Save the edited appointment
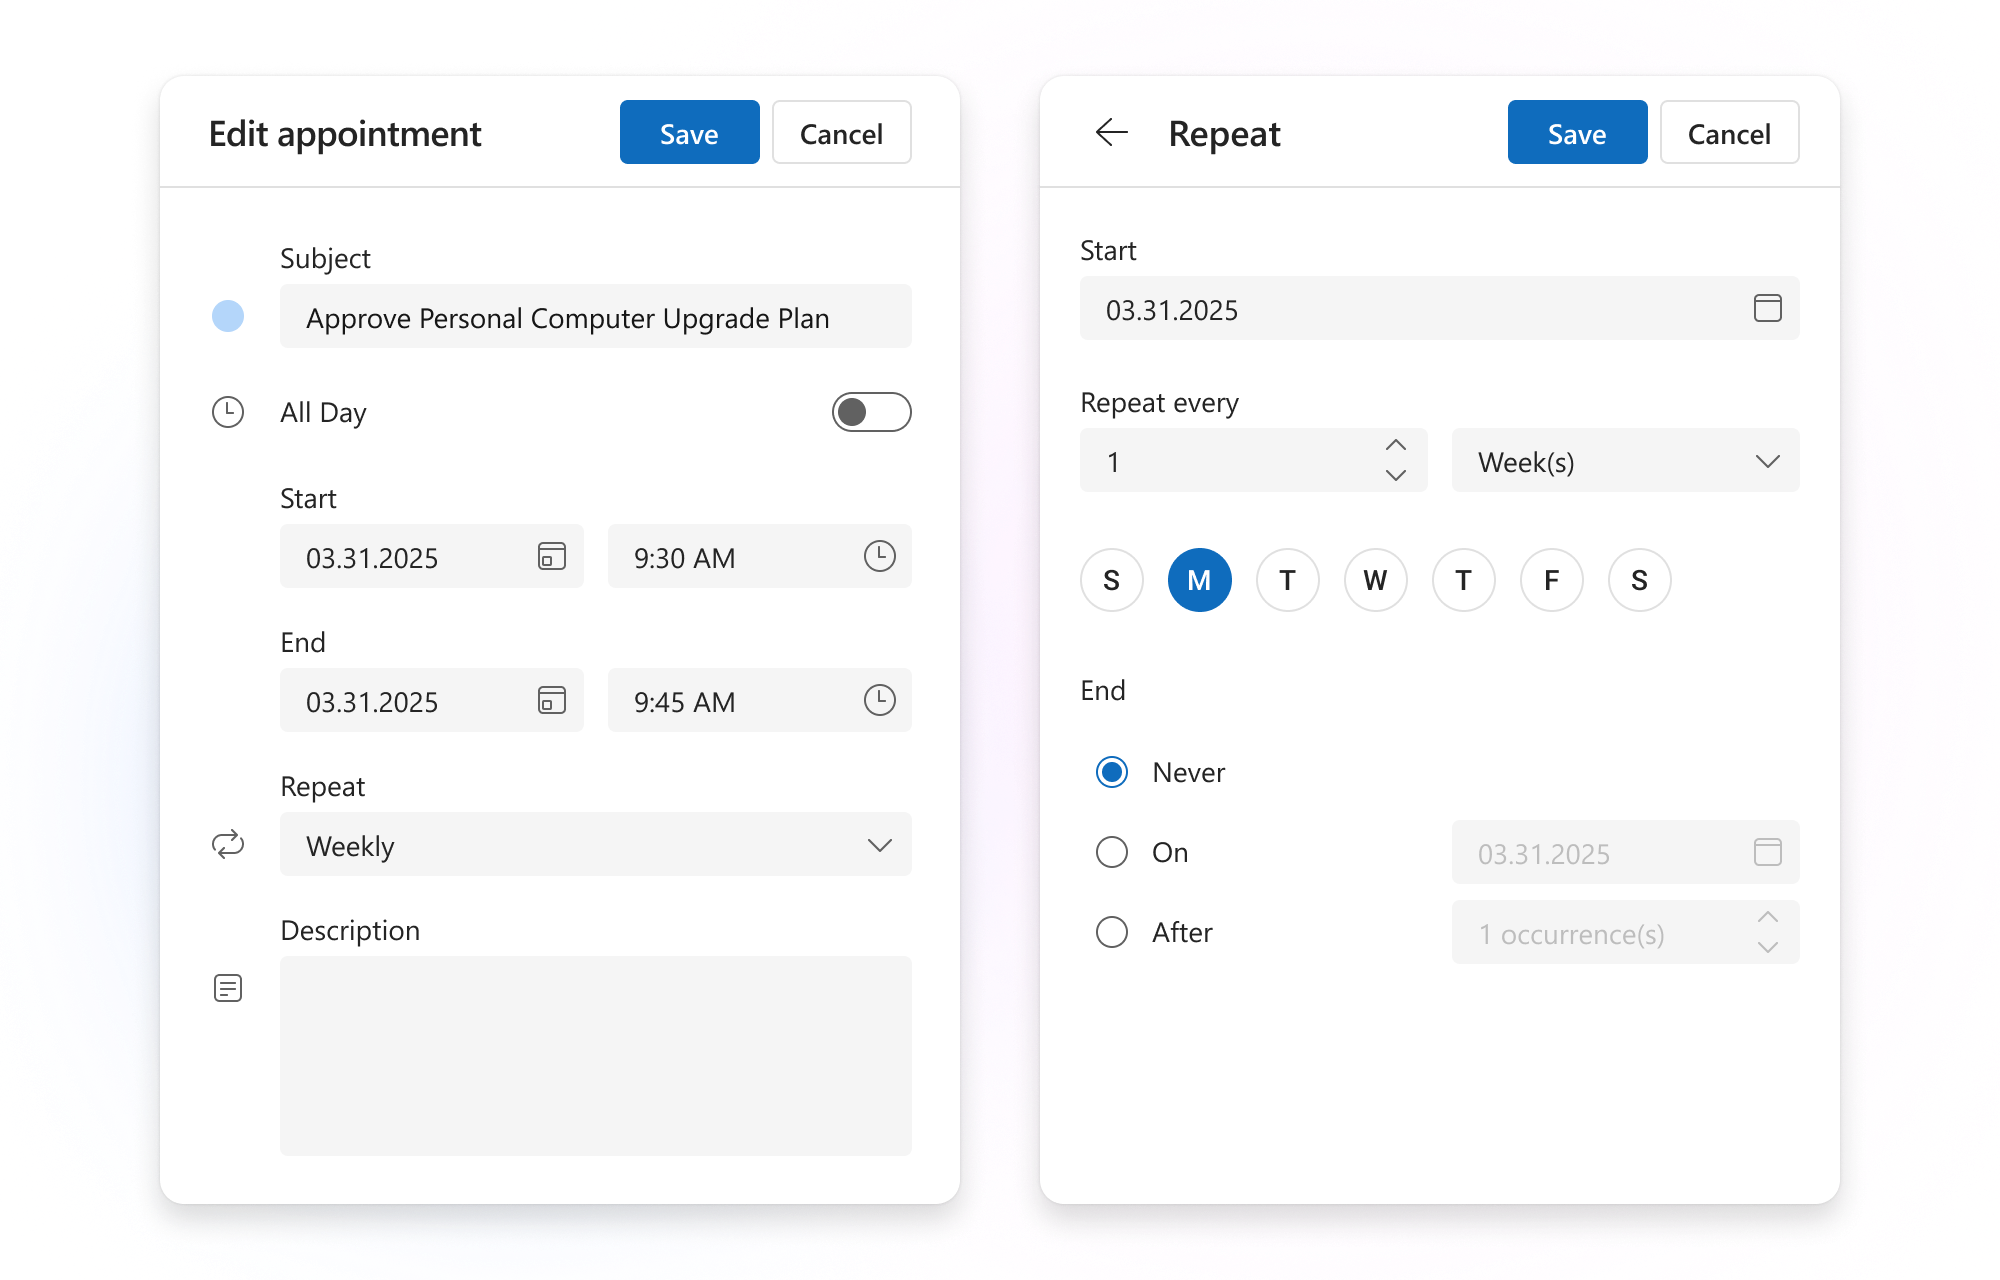The height and width of the screenshot is (1280, 2000). point(689,132)
